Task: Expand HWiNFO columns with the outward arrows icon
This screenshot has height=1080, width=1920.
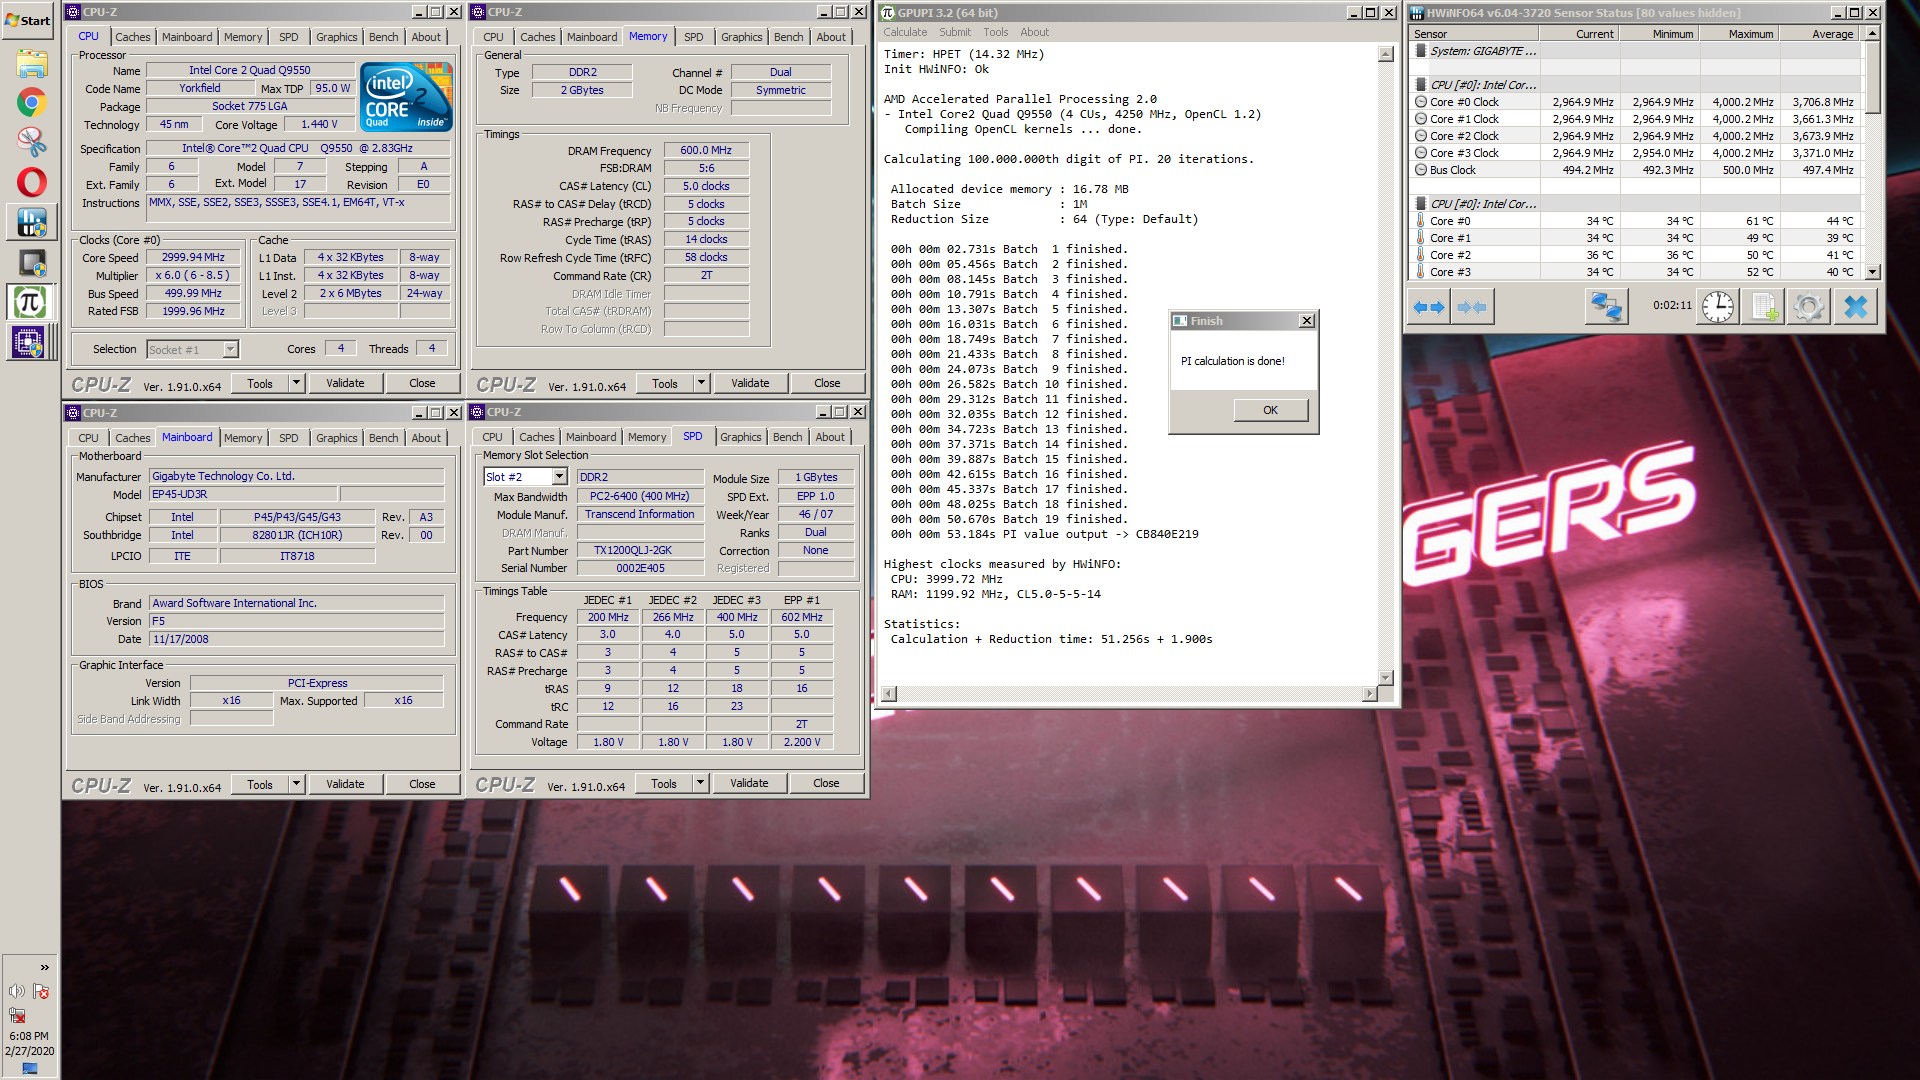Action: tap(1428, 307)
